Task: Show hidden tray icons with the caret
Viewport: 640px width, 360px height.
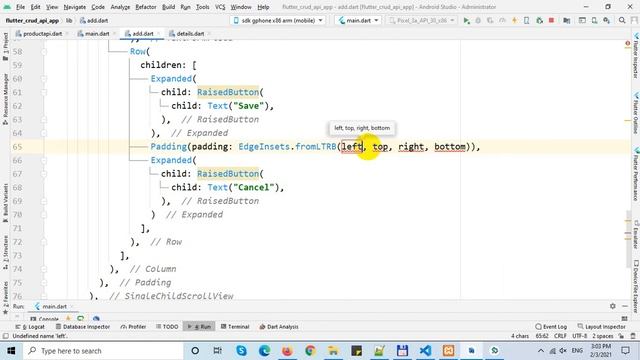Action: (x=541, y=351)
